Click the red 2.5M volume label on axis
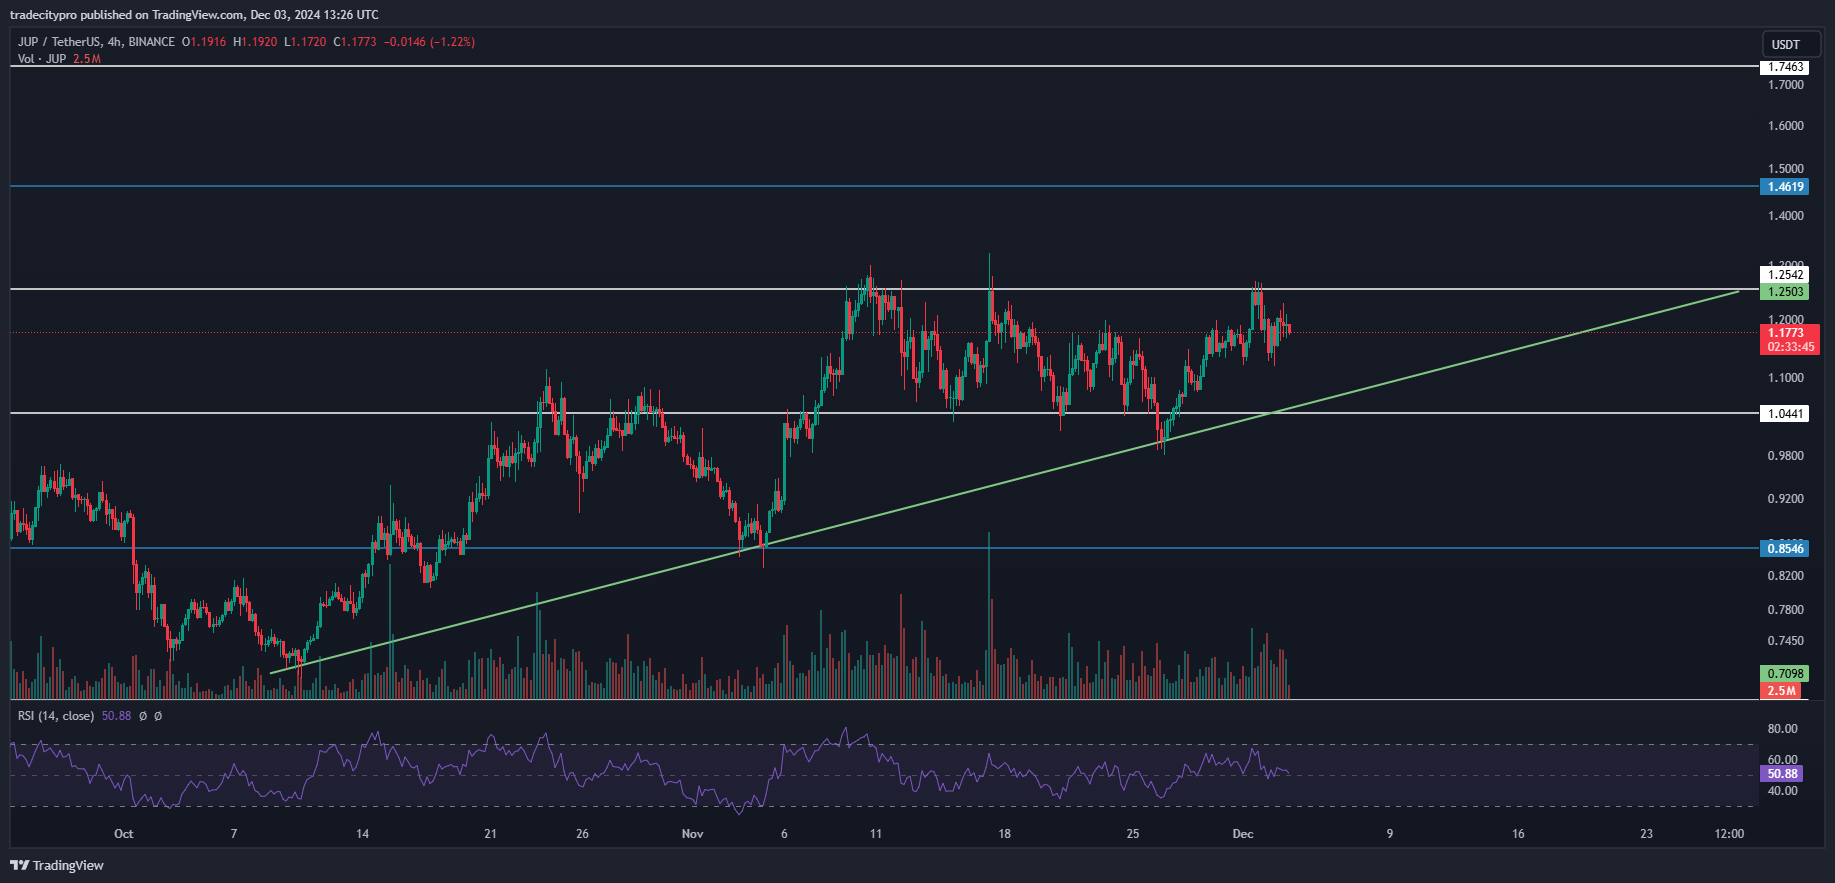The height and width of the screenshot is (883, 1835). tap(1782, 691)
